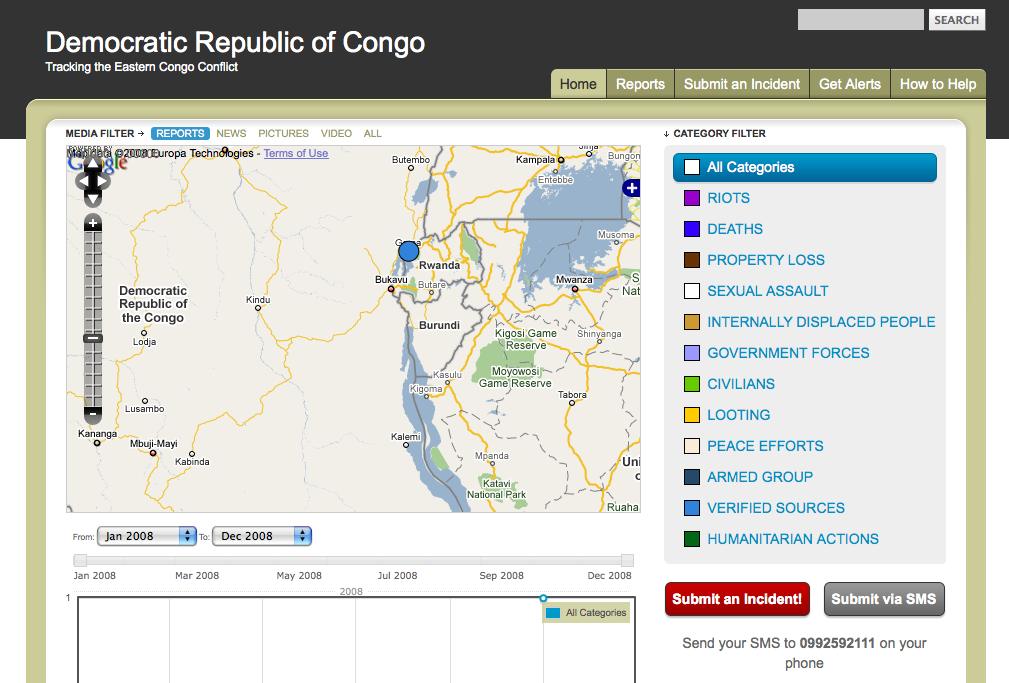1009x683 pixels.
Task: Click the right timeline range handle
Action: 627,560
